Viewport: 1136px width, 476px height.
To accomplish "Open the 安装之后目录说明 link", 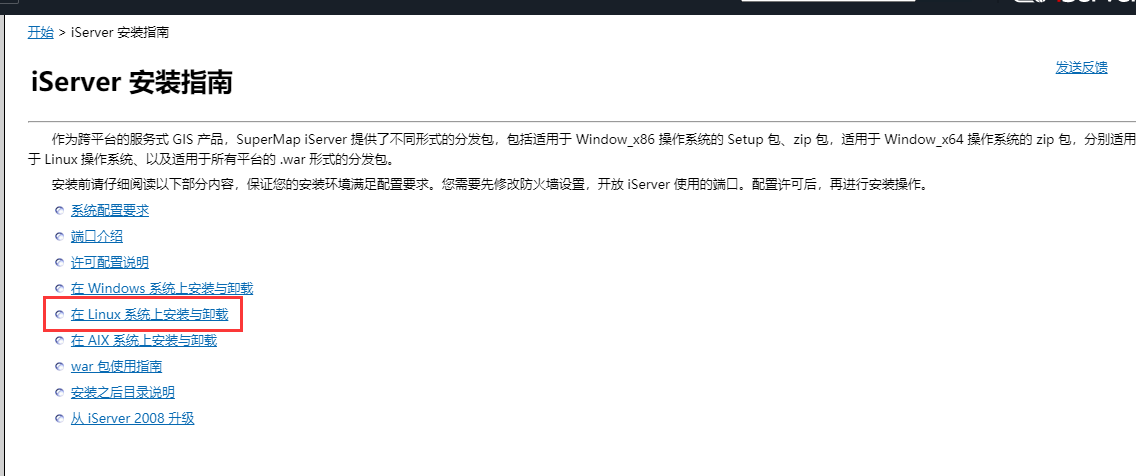I will pyautogui.click(x=123, y=392).
